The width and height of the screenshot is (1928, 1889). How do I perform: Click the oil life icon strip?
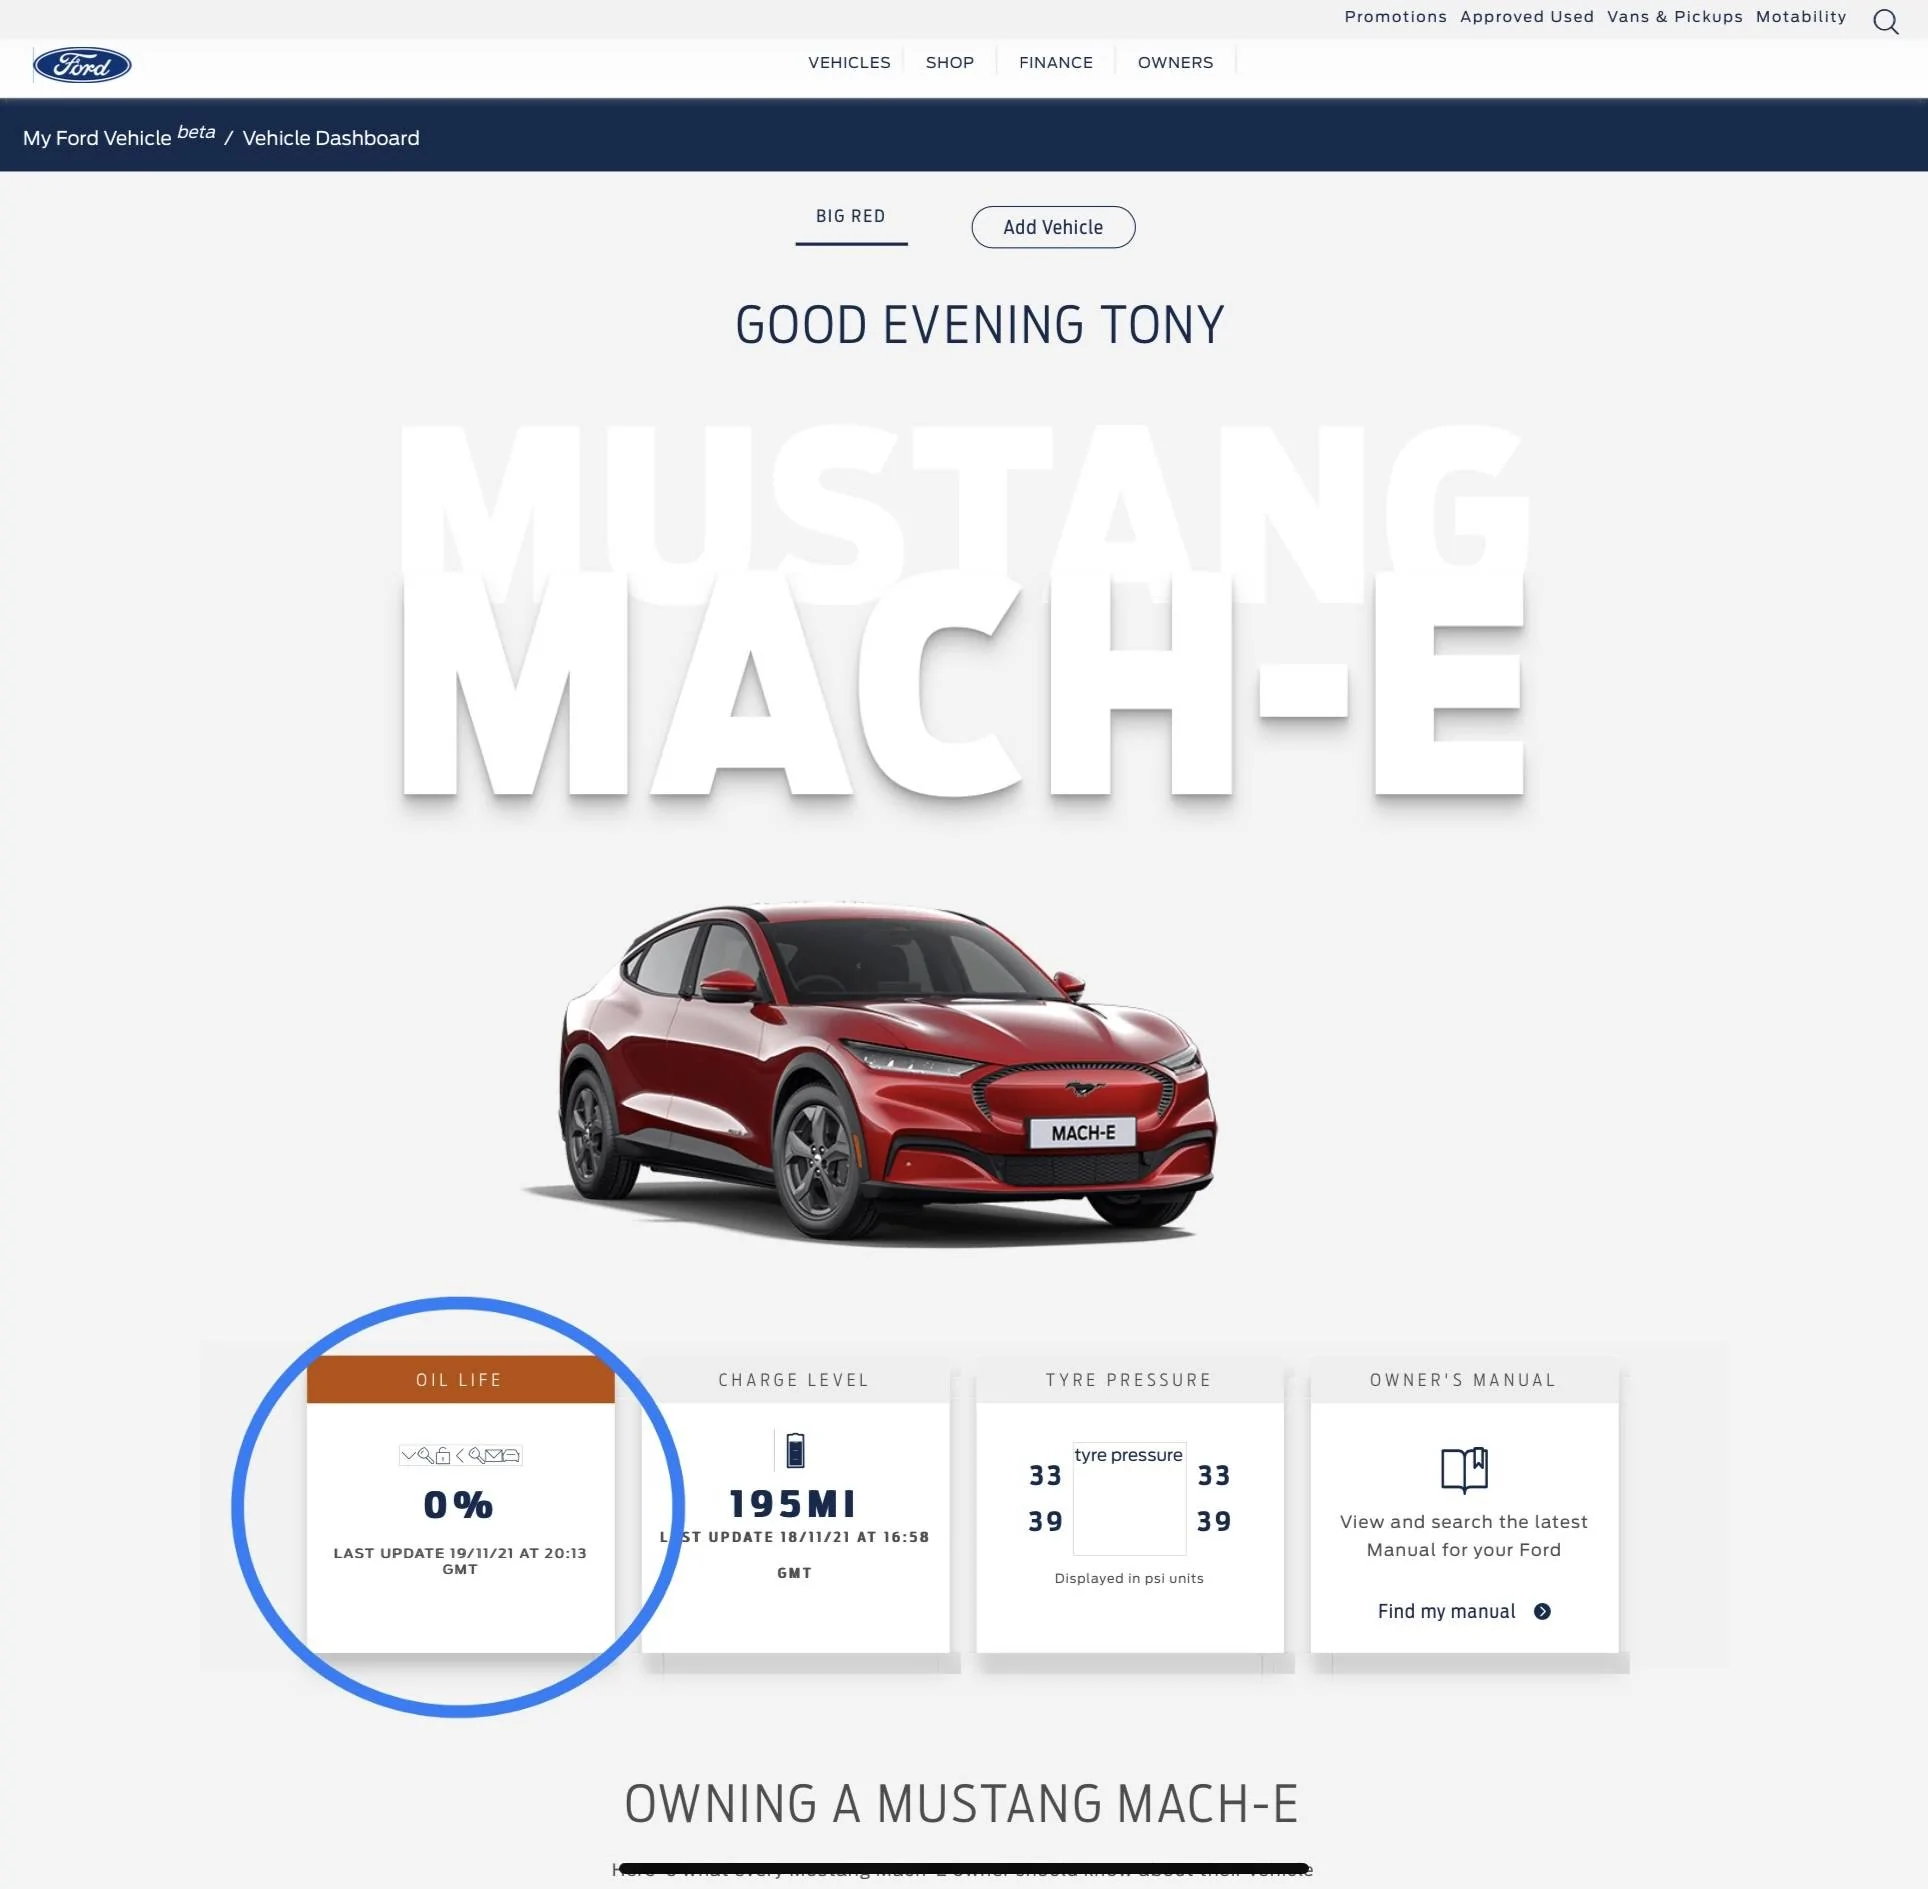pyautogui.click(x=460, y=1455)
